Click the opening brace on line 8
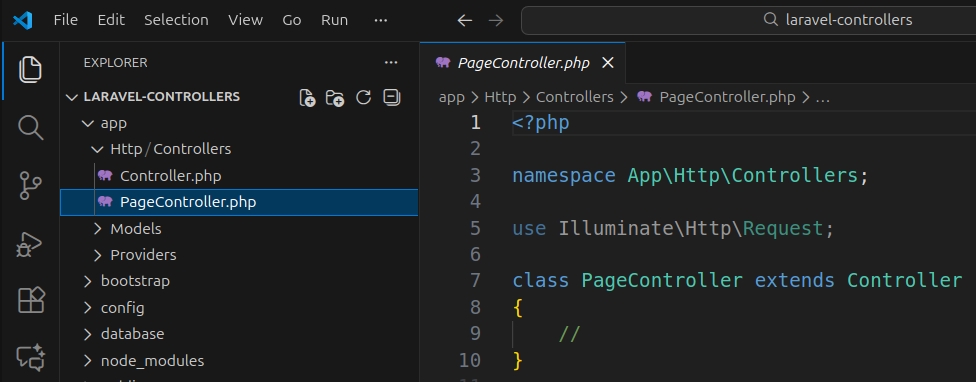The height and width of the screenshot is (382, 976). click(x=517, y=307)
